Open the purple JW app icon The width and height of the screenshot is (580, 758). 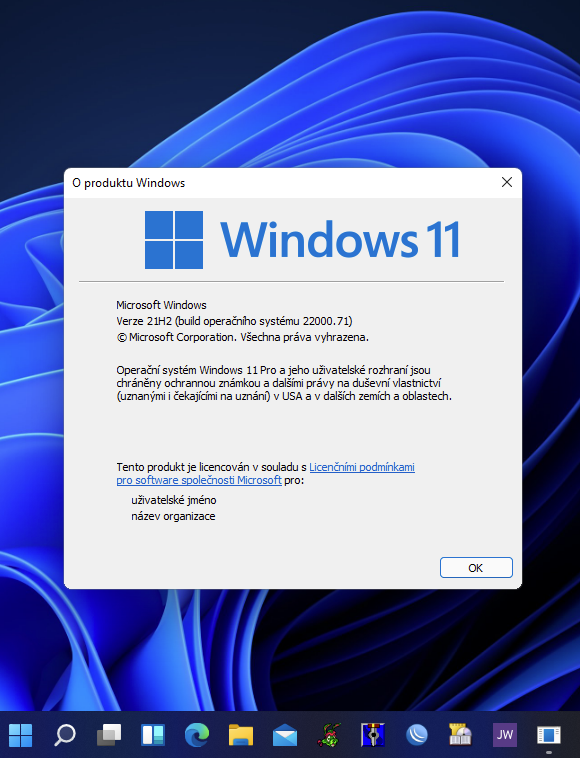tap(505, 735)
